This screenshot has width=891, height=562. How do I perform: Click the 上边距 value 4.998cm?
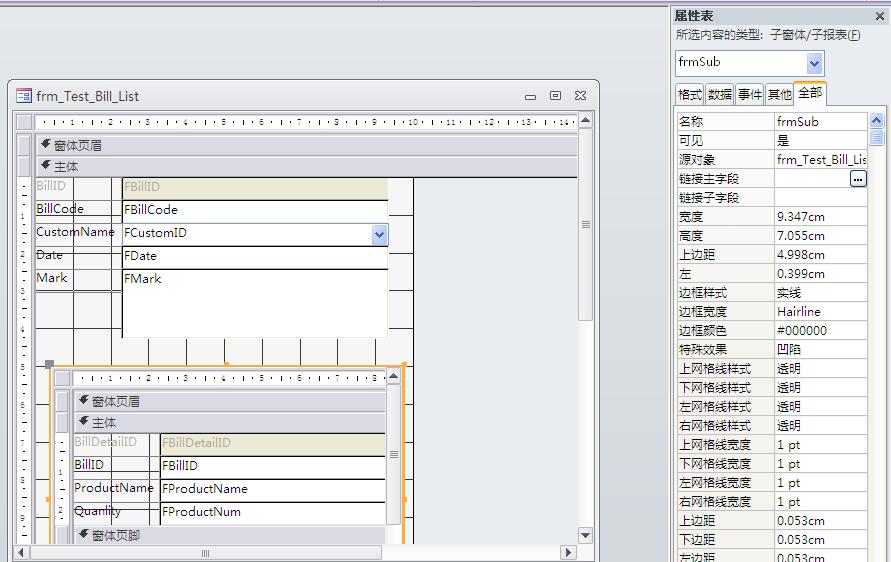(821, 255)
